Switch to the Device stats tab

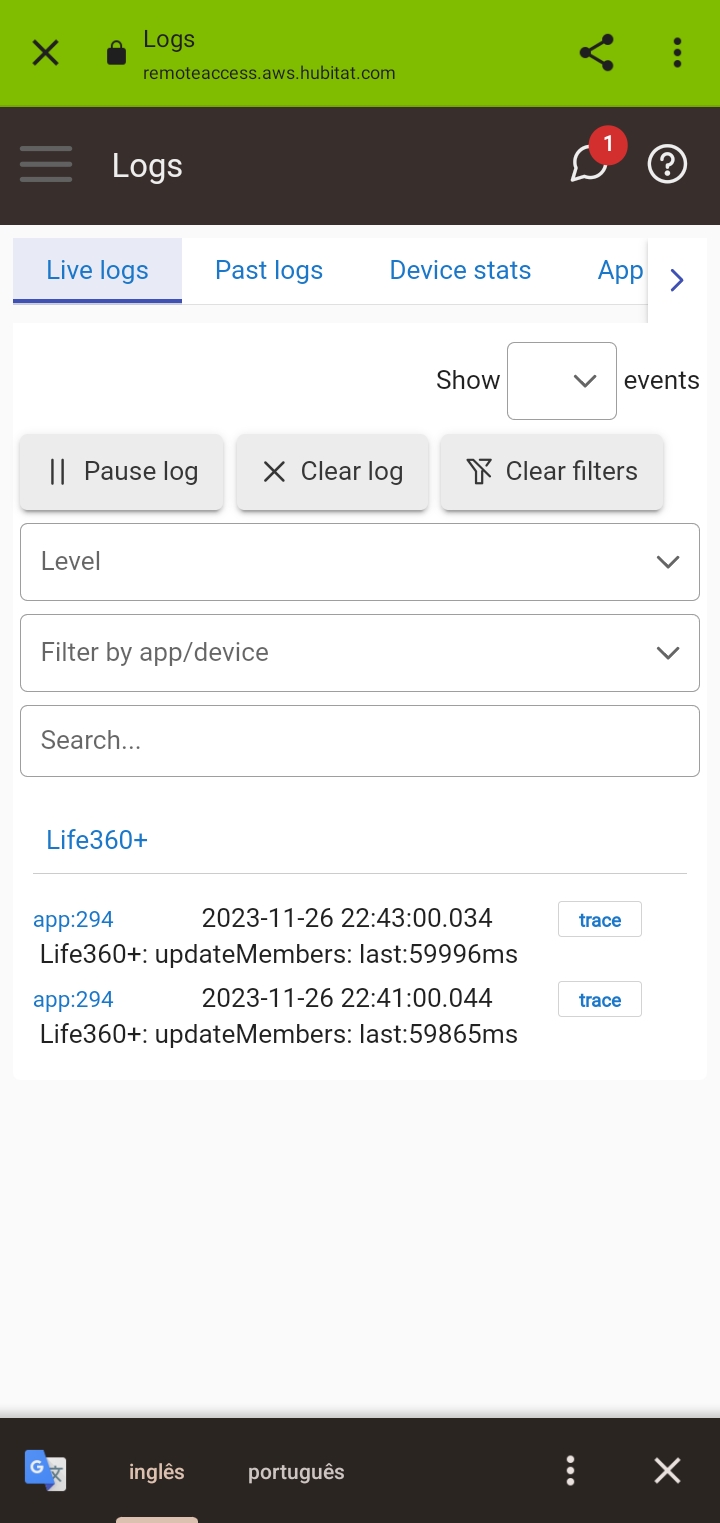coord(460,270)
